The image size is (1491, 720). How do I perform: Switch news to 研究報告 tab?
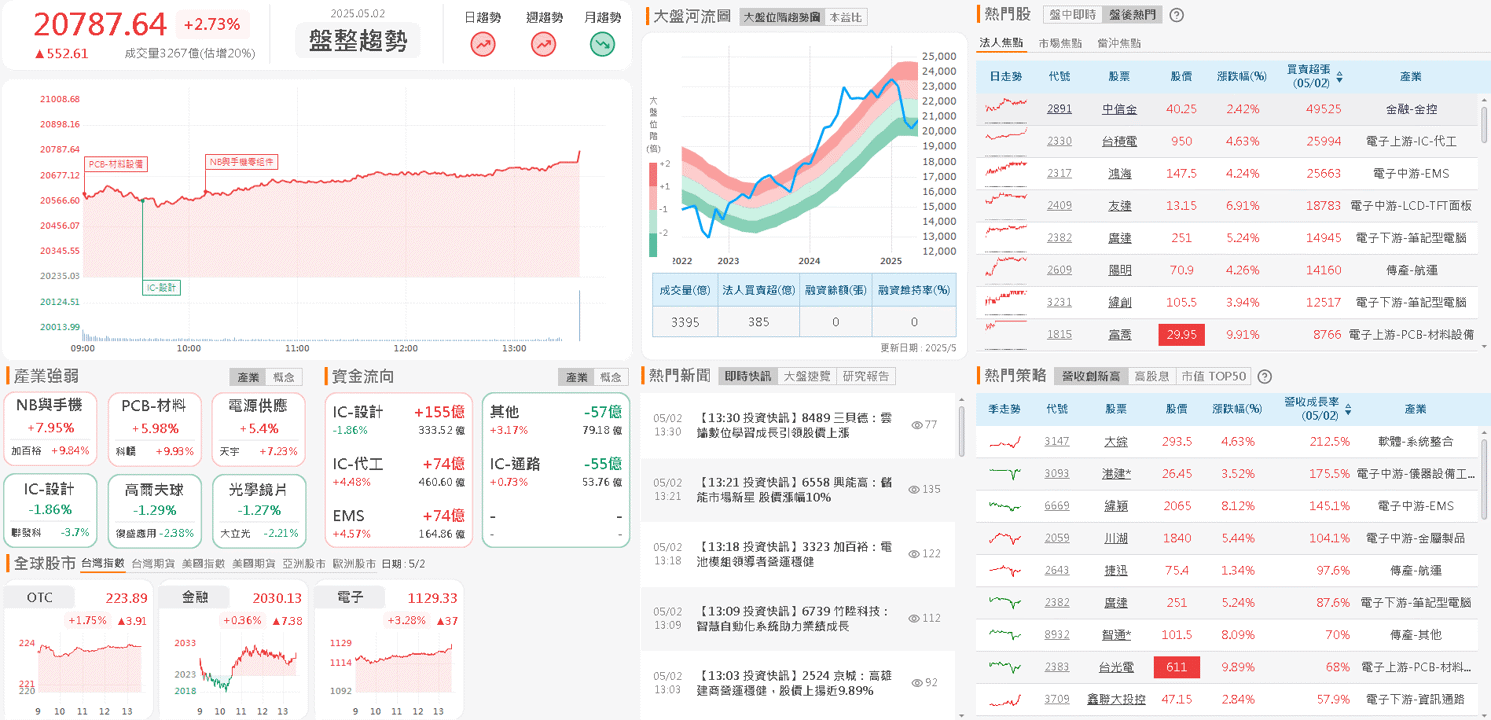pyautogui.click(x=865, y=376)
